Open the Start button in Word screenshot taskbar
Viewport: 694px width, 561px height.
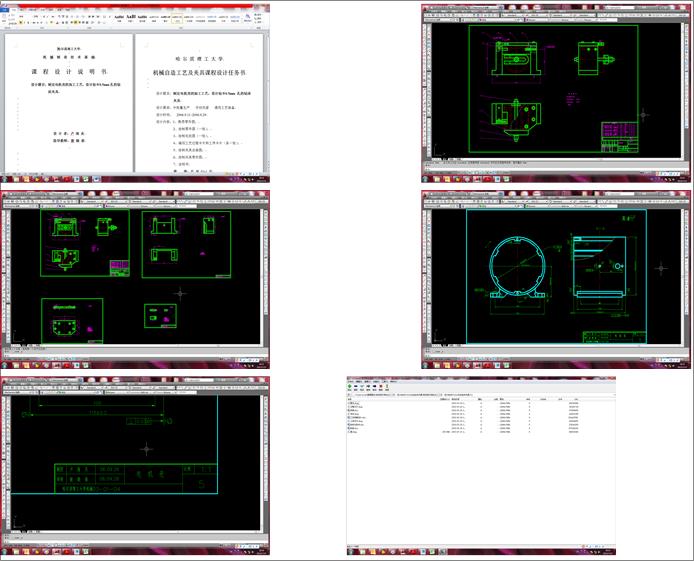click(x=5, y=179)
